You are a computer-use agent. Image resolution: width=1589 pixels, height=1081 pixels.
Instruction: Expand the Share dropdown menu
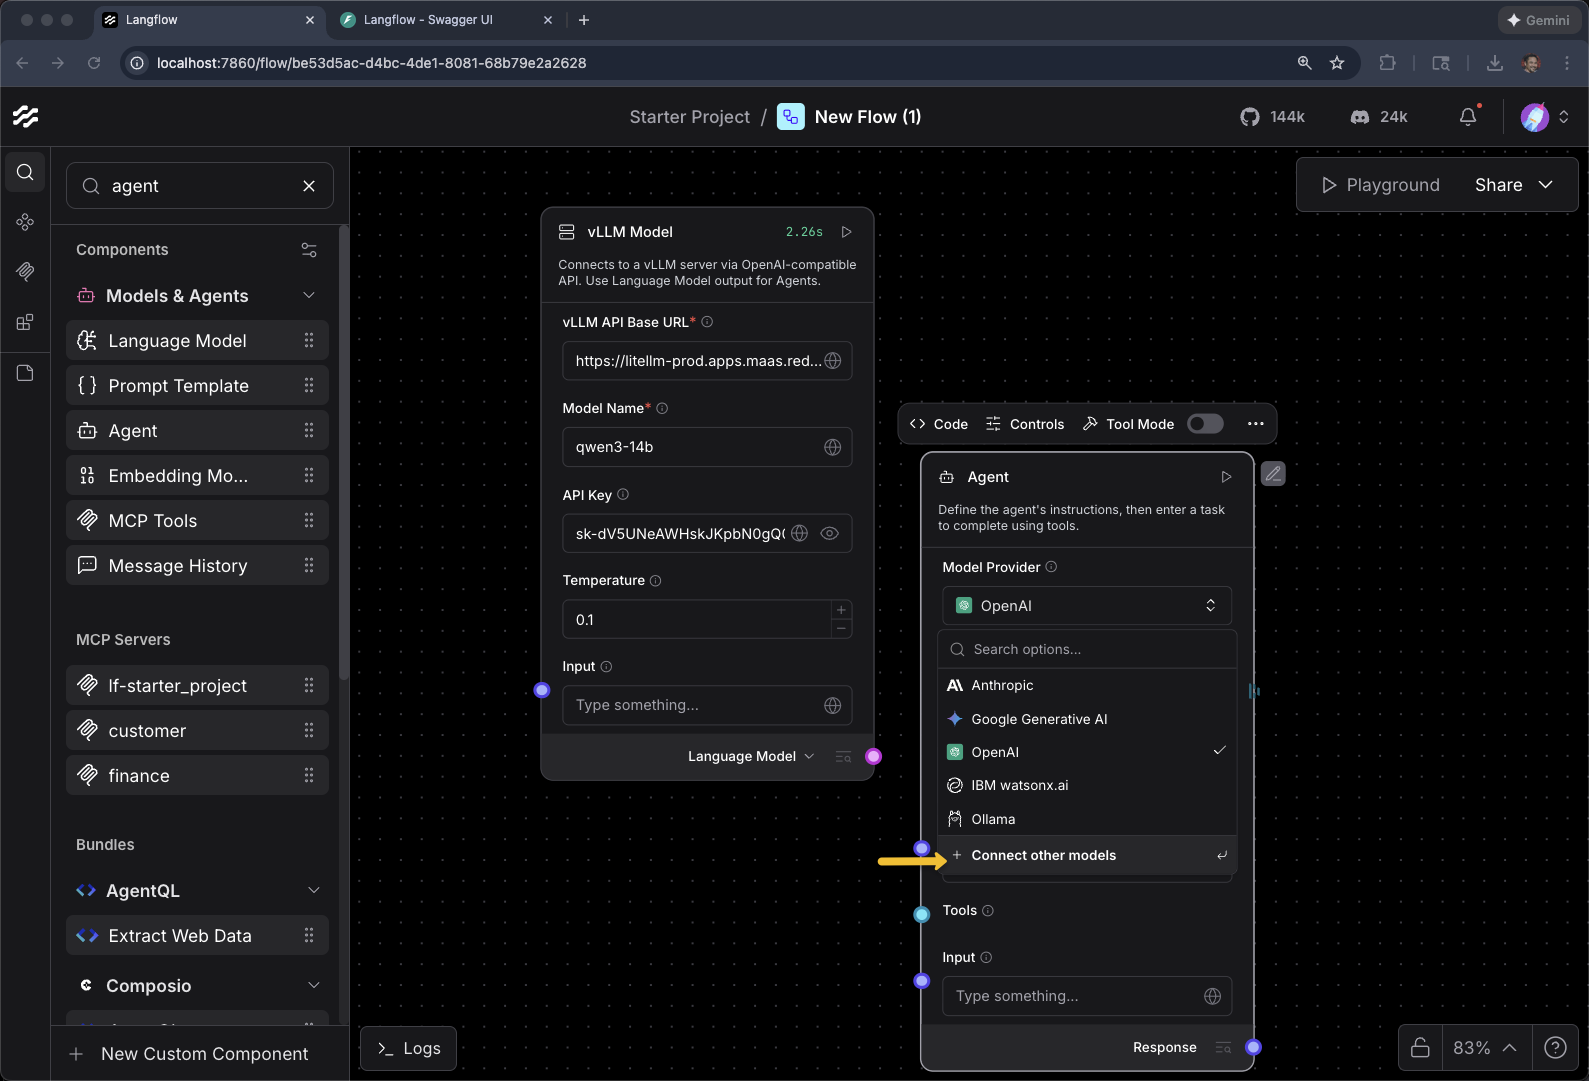1545,185
